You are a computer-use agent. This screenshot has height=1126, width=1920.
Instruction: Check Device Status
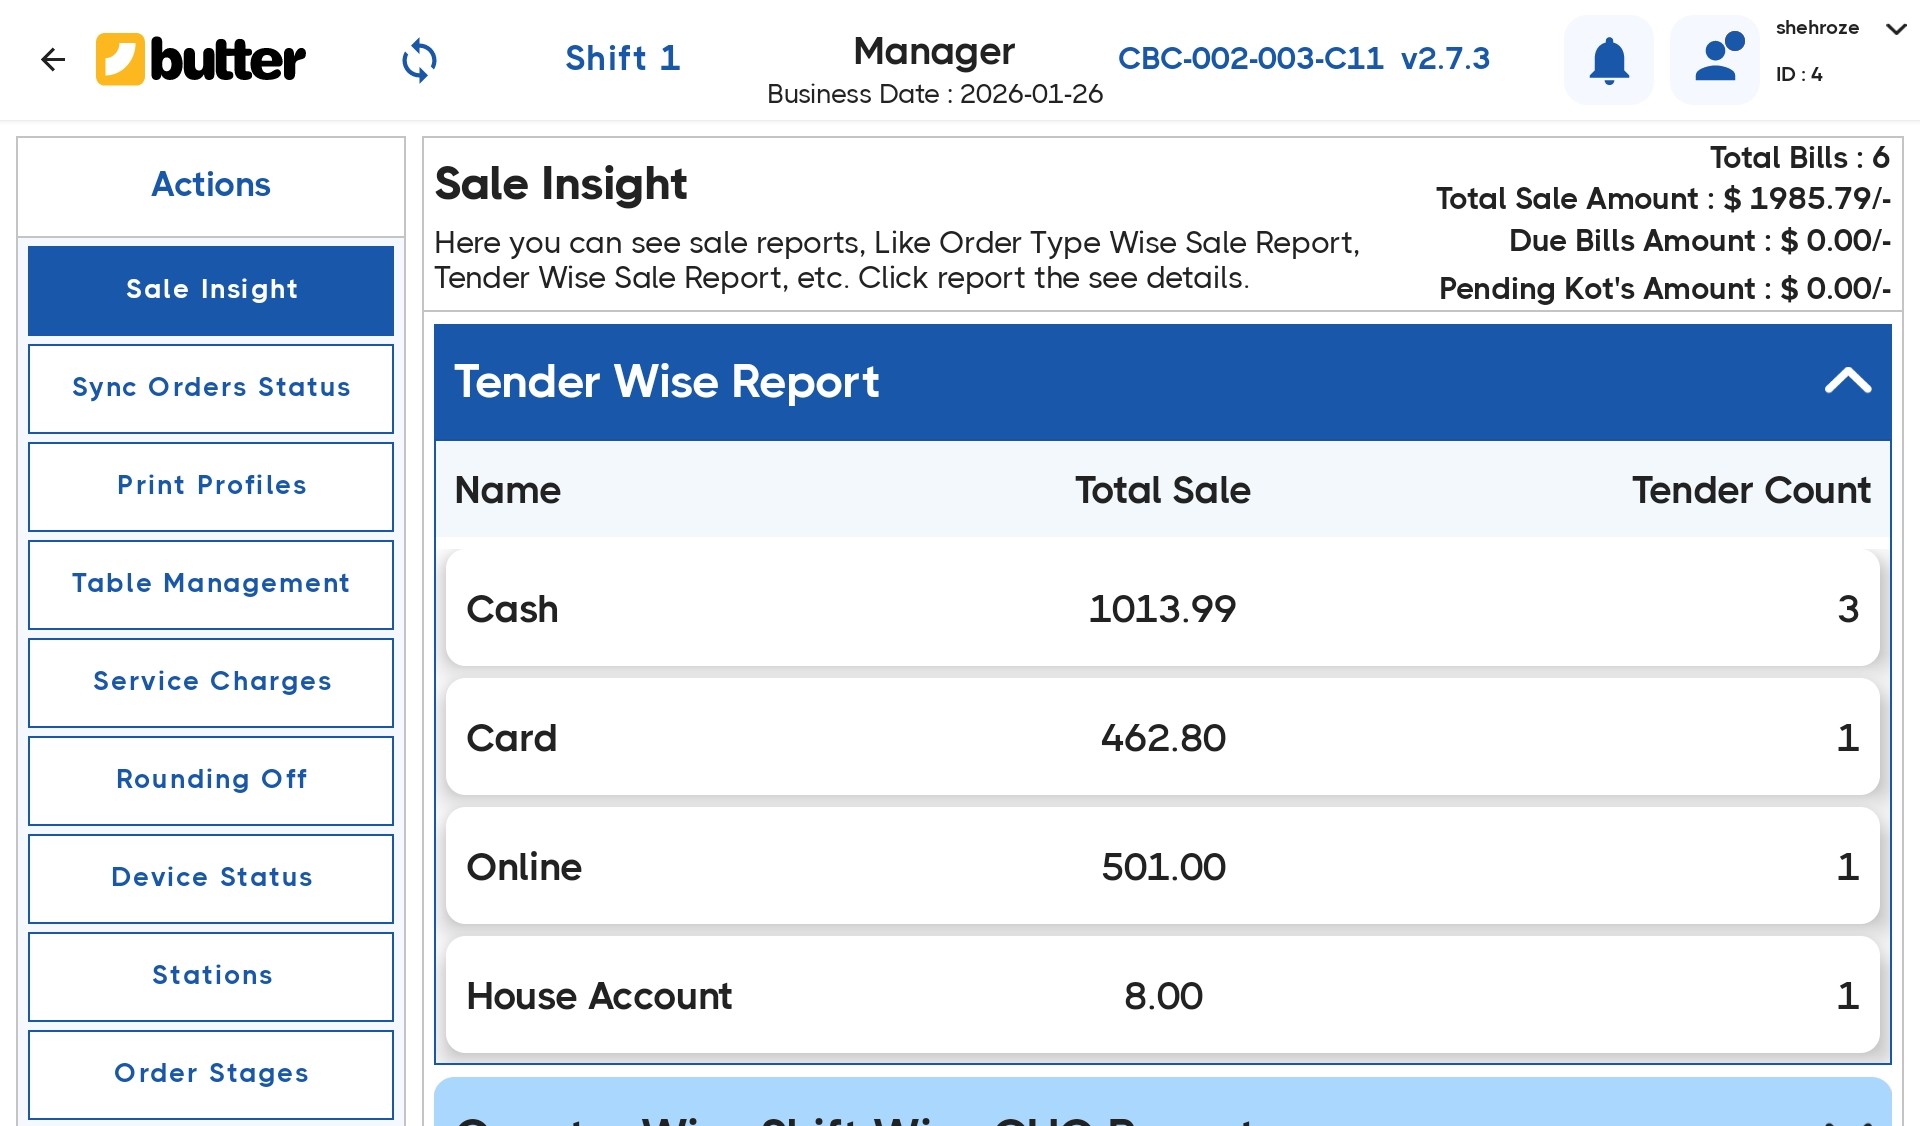(211, 878)
